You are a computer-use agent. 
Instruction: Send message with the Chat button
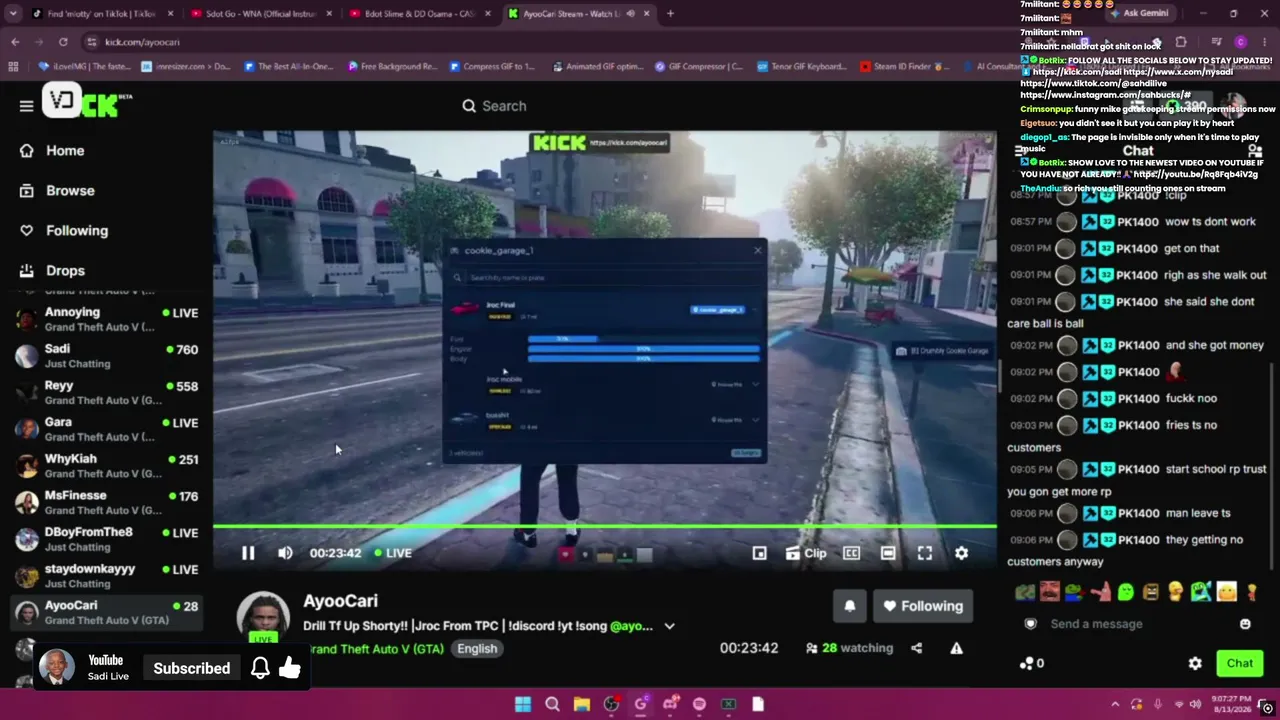pyautogui.click(x=1240, y=663)
